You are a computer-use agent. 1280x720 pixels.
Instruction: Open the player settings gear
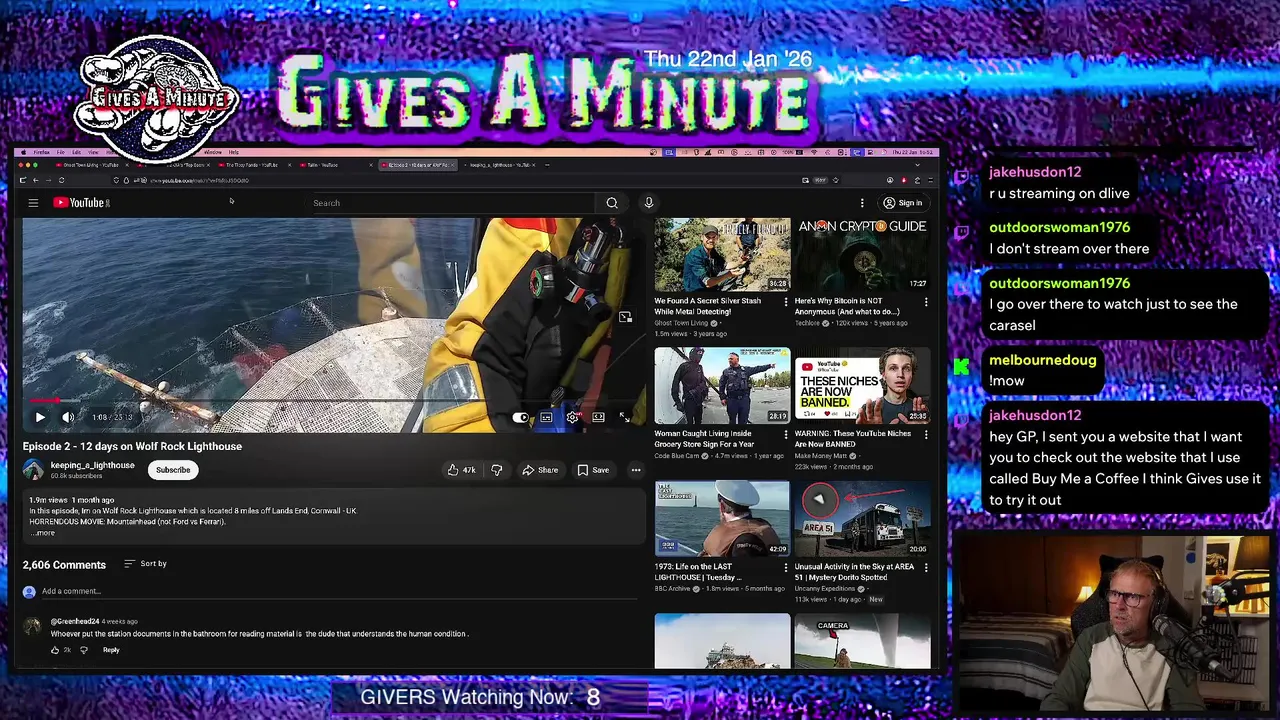tap(572, 417)
